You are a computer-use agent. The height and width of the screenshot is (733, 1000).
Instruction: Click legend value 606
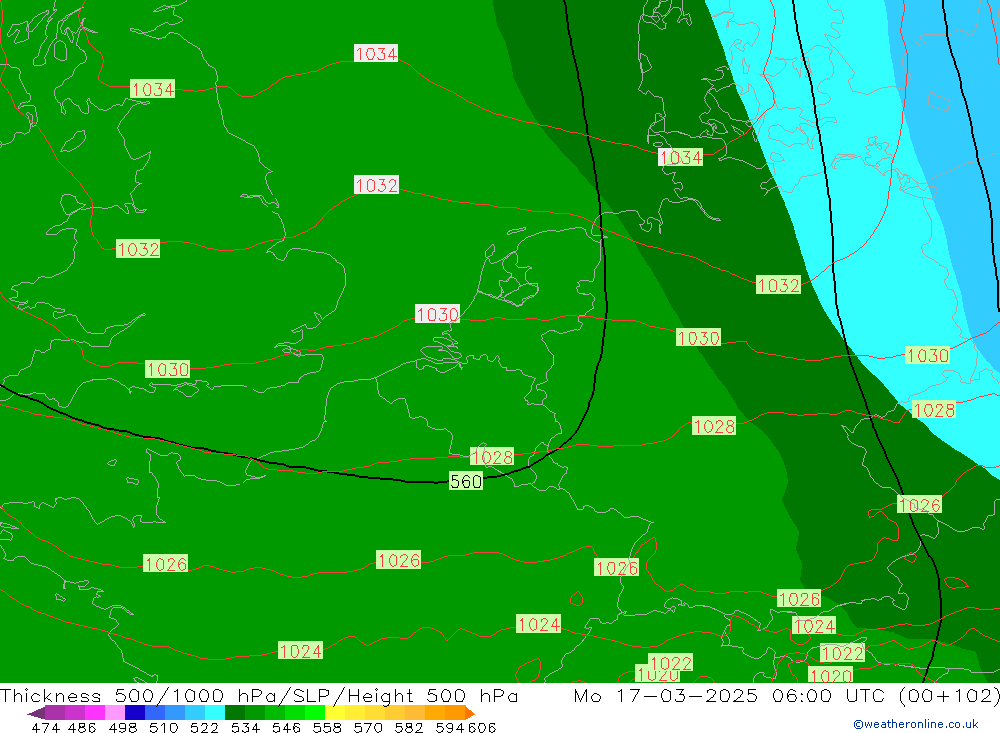[482, 727]
